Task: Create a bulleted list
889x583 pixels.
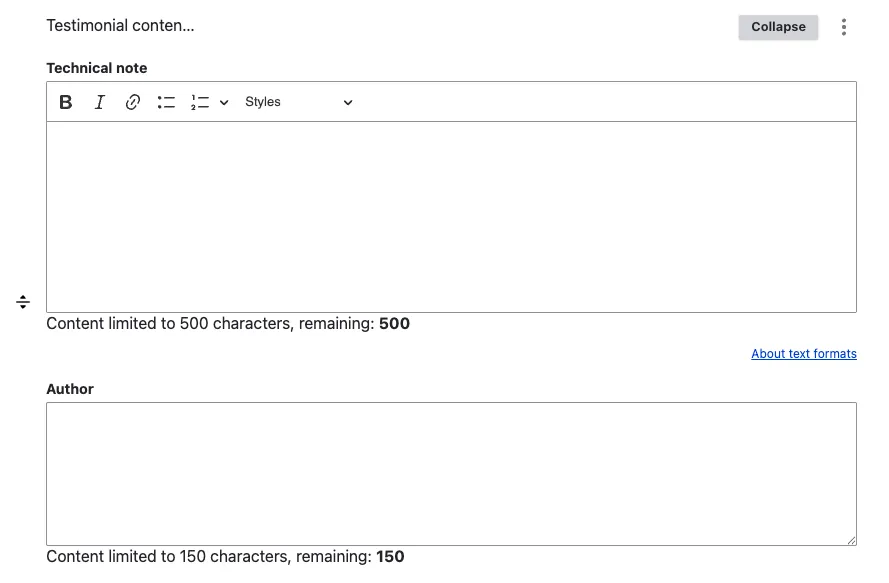Action: (166, 102)
